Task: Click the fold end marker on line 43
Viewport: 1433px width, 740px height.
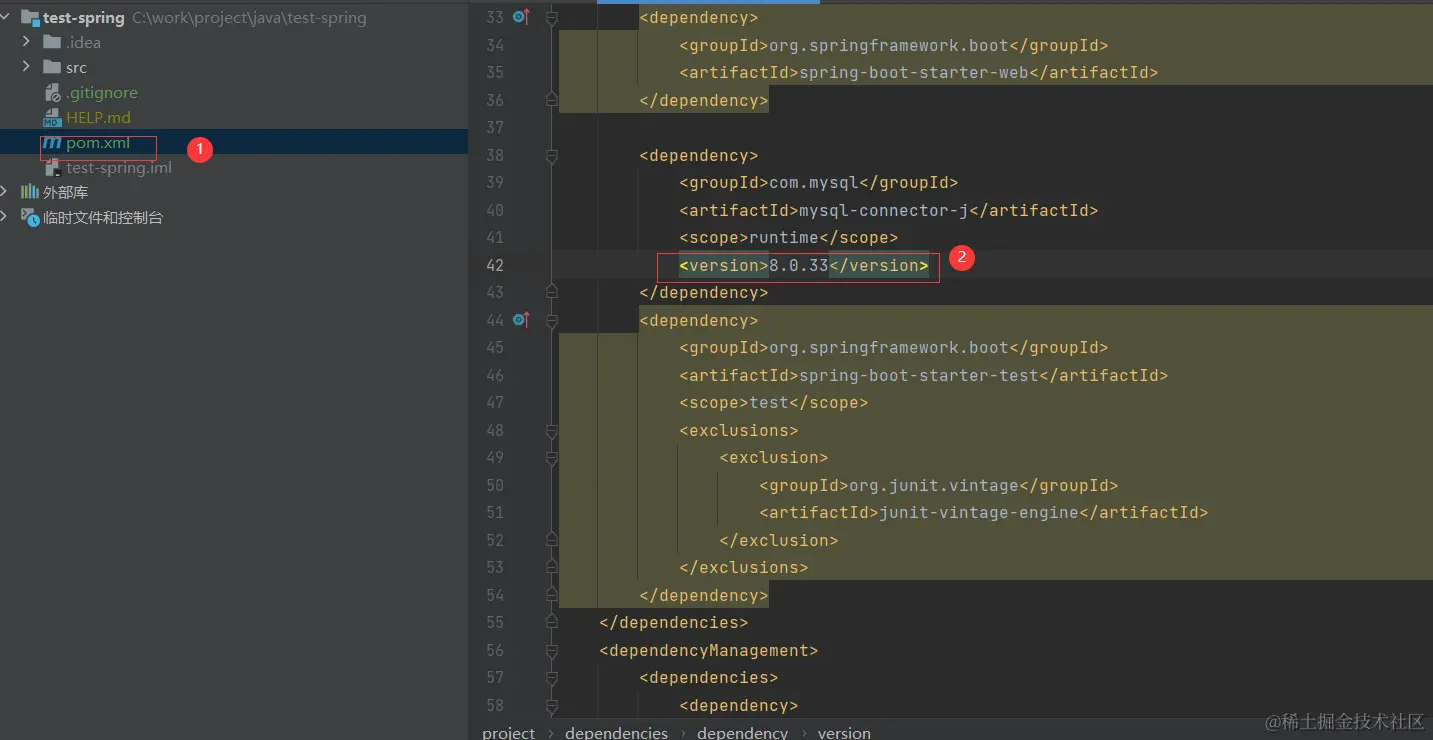Action: point(551,292)
